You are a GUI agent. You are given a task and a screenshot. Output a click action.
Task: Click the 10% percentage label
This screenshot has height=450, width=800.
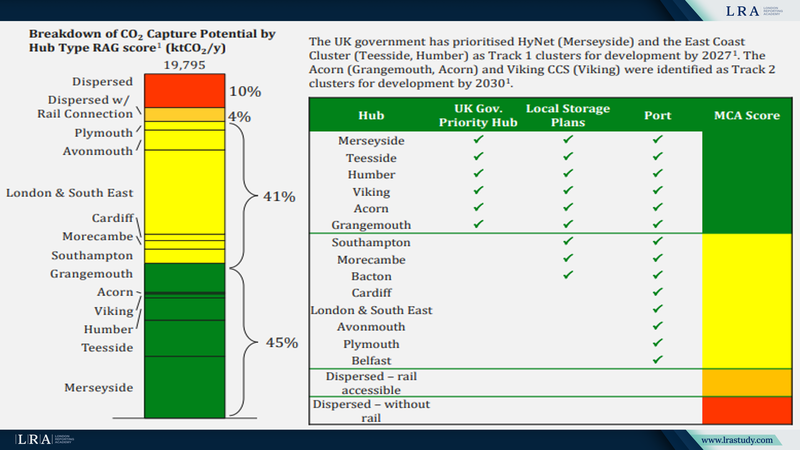[x=245, y=91]
